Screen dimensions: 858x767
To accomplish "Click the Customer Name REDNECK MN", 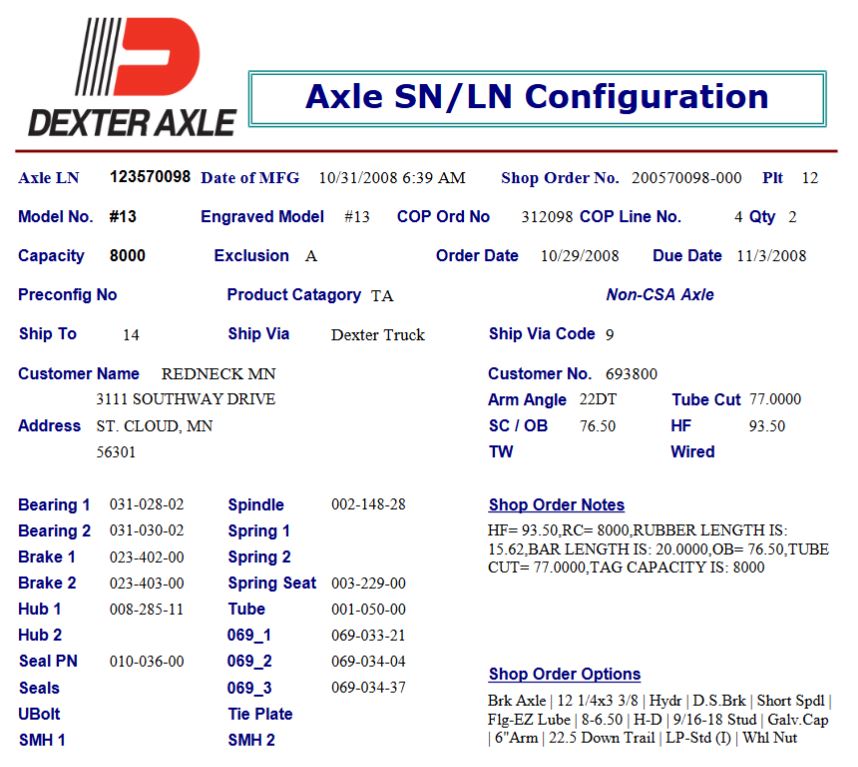I will 218,374.
